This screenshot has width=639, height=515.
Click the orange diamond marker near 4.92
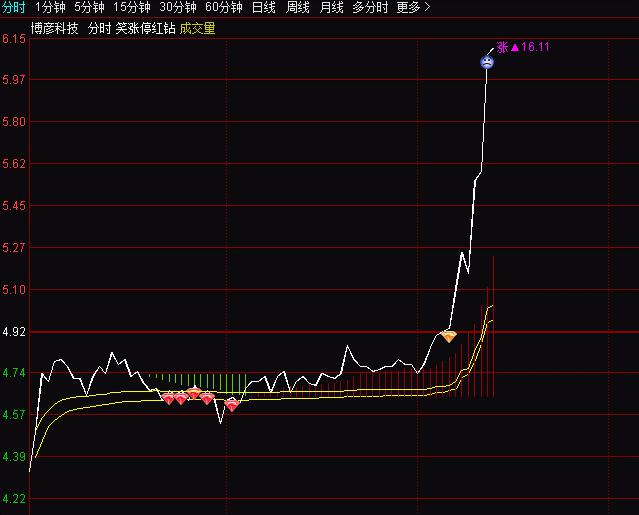tap(449, 336)
